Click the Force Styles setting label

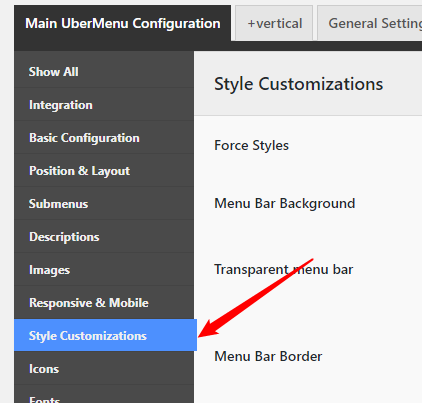pos(251,146)
